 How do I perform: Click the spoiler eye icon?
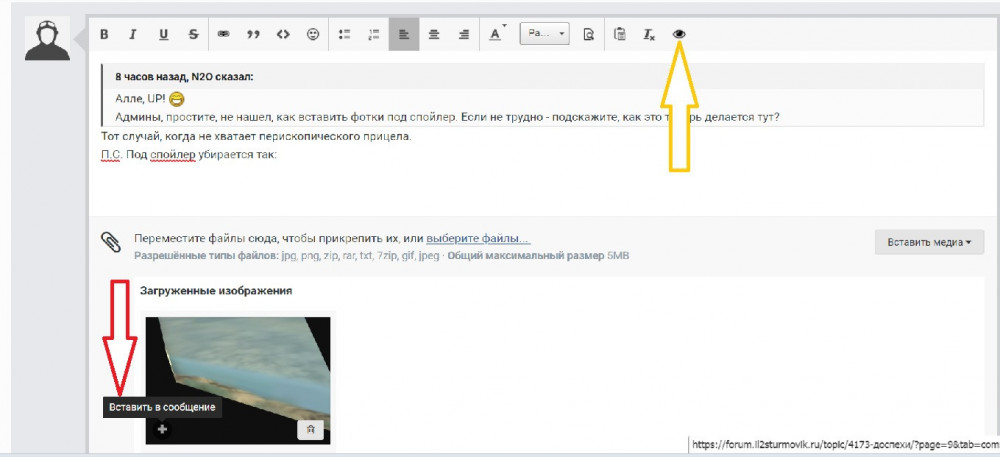click(x=679, y=34)
